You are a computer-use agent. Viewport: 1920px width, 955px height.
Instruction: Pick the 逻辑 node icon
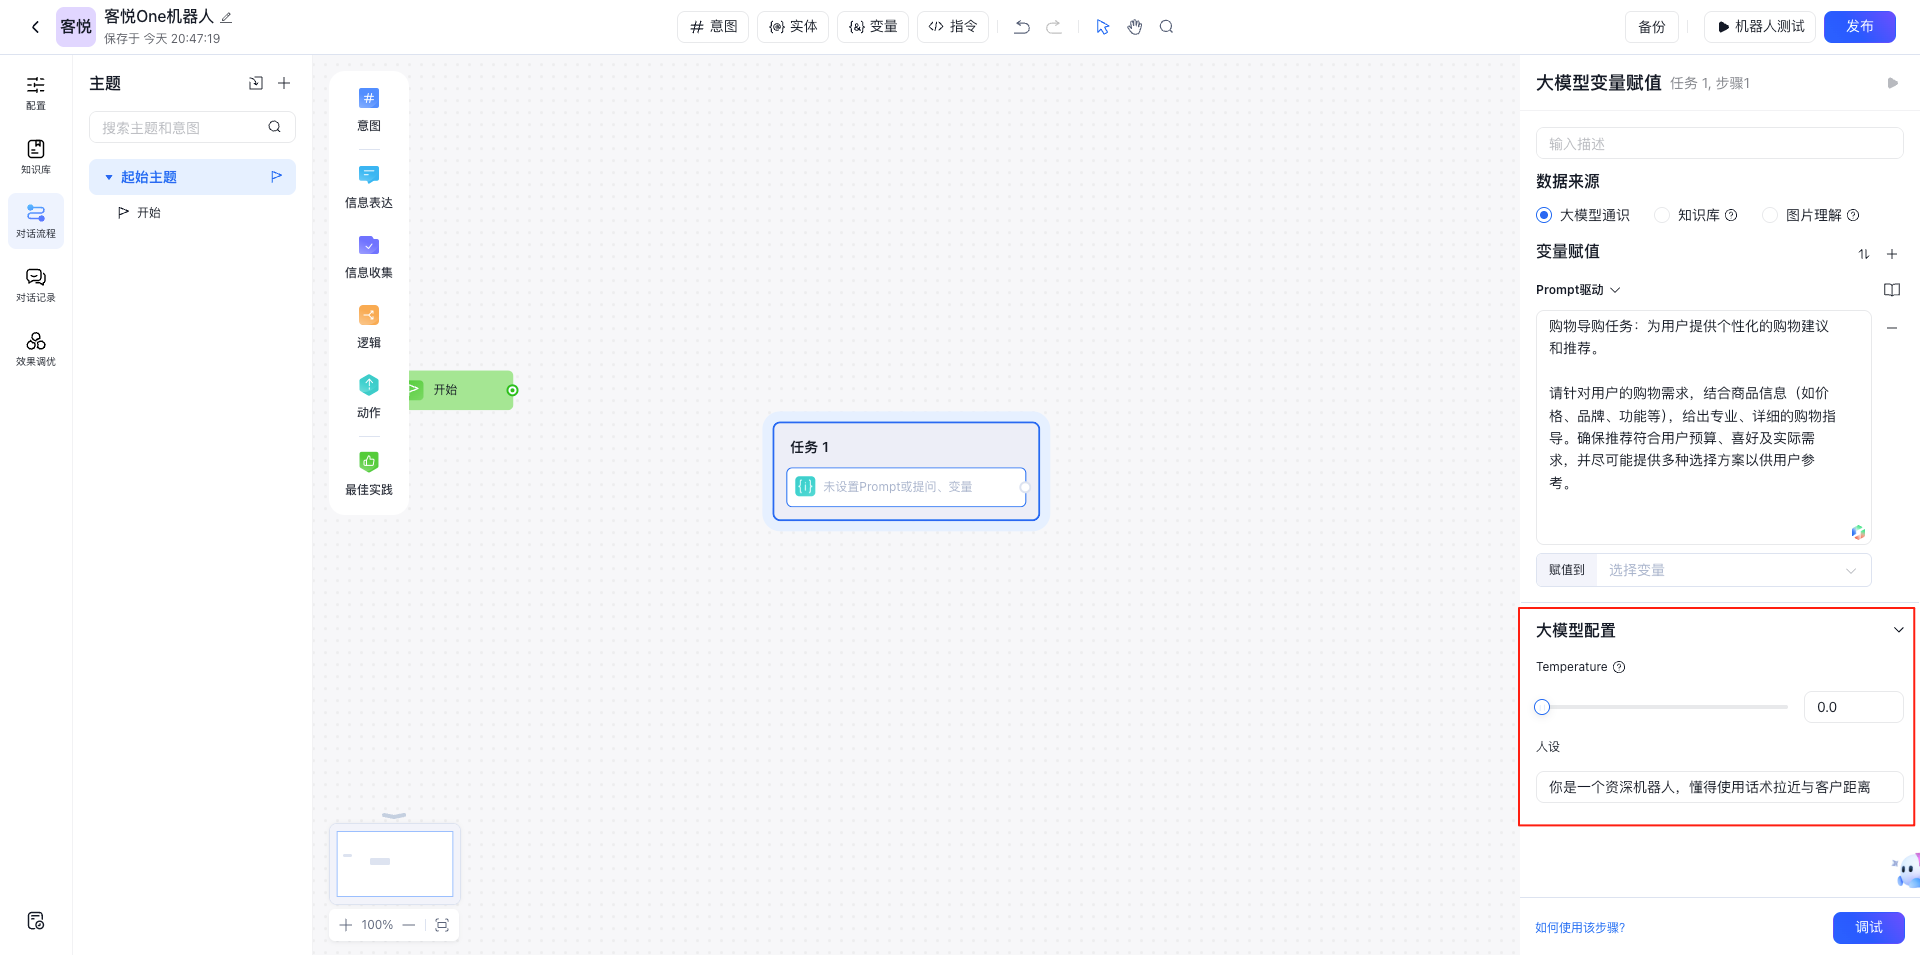coord(369,316)
